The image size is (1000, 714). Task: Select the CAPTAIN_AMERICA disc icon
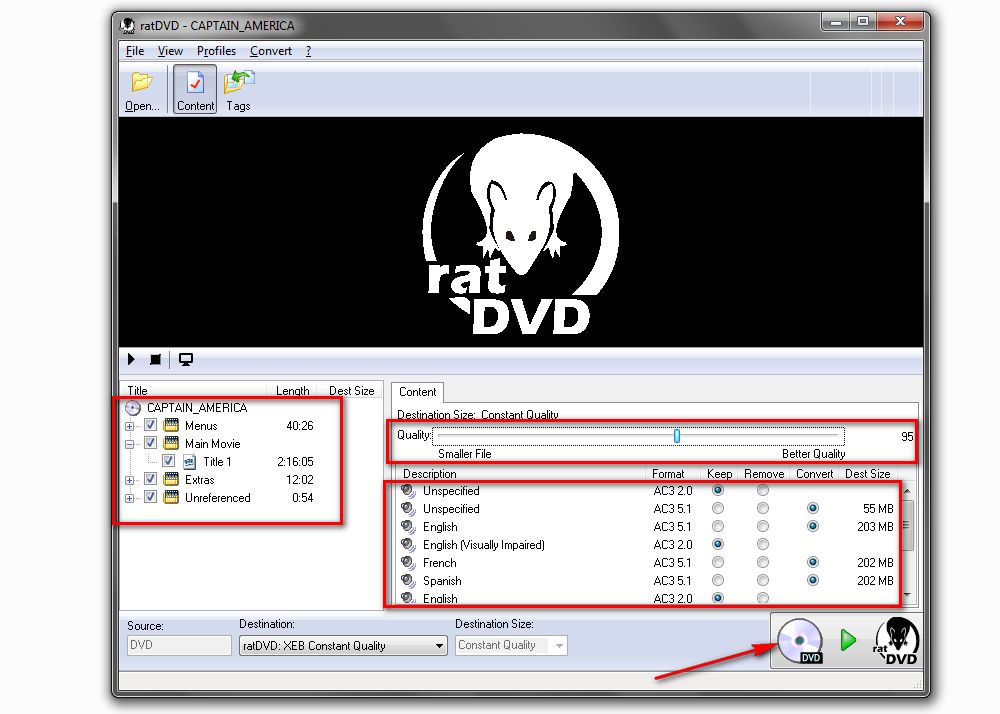[133, 408]
